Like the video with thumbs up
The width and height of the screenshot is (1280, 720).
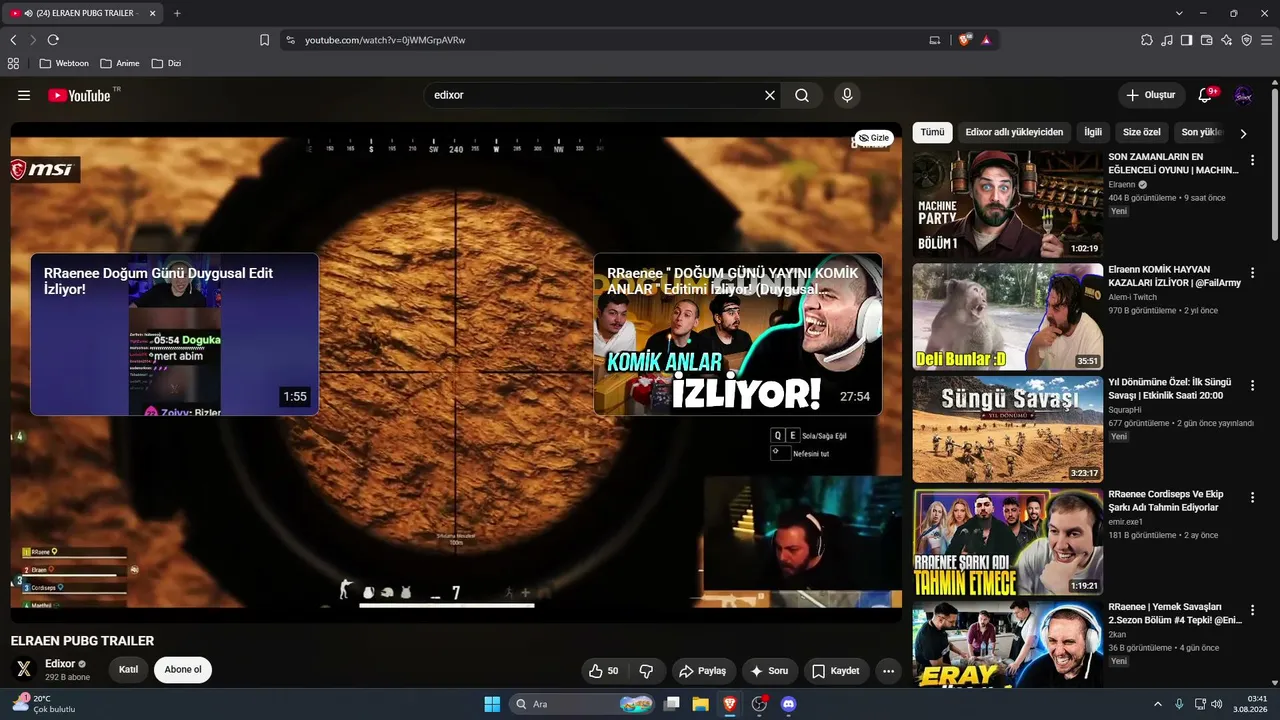coord(604,671)
